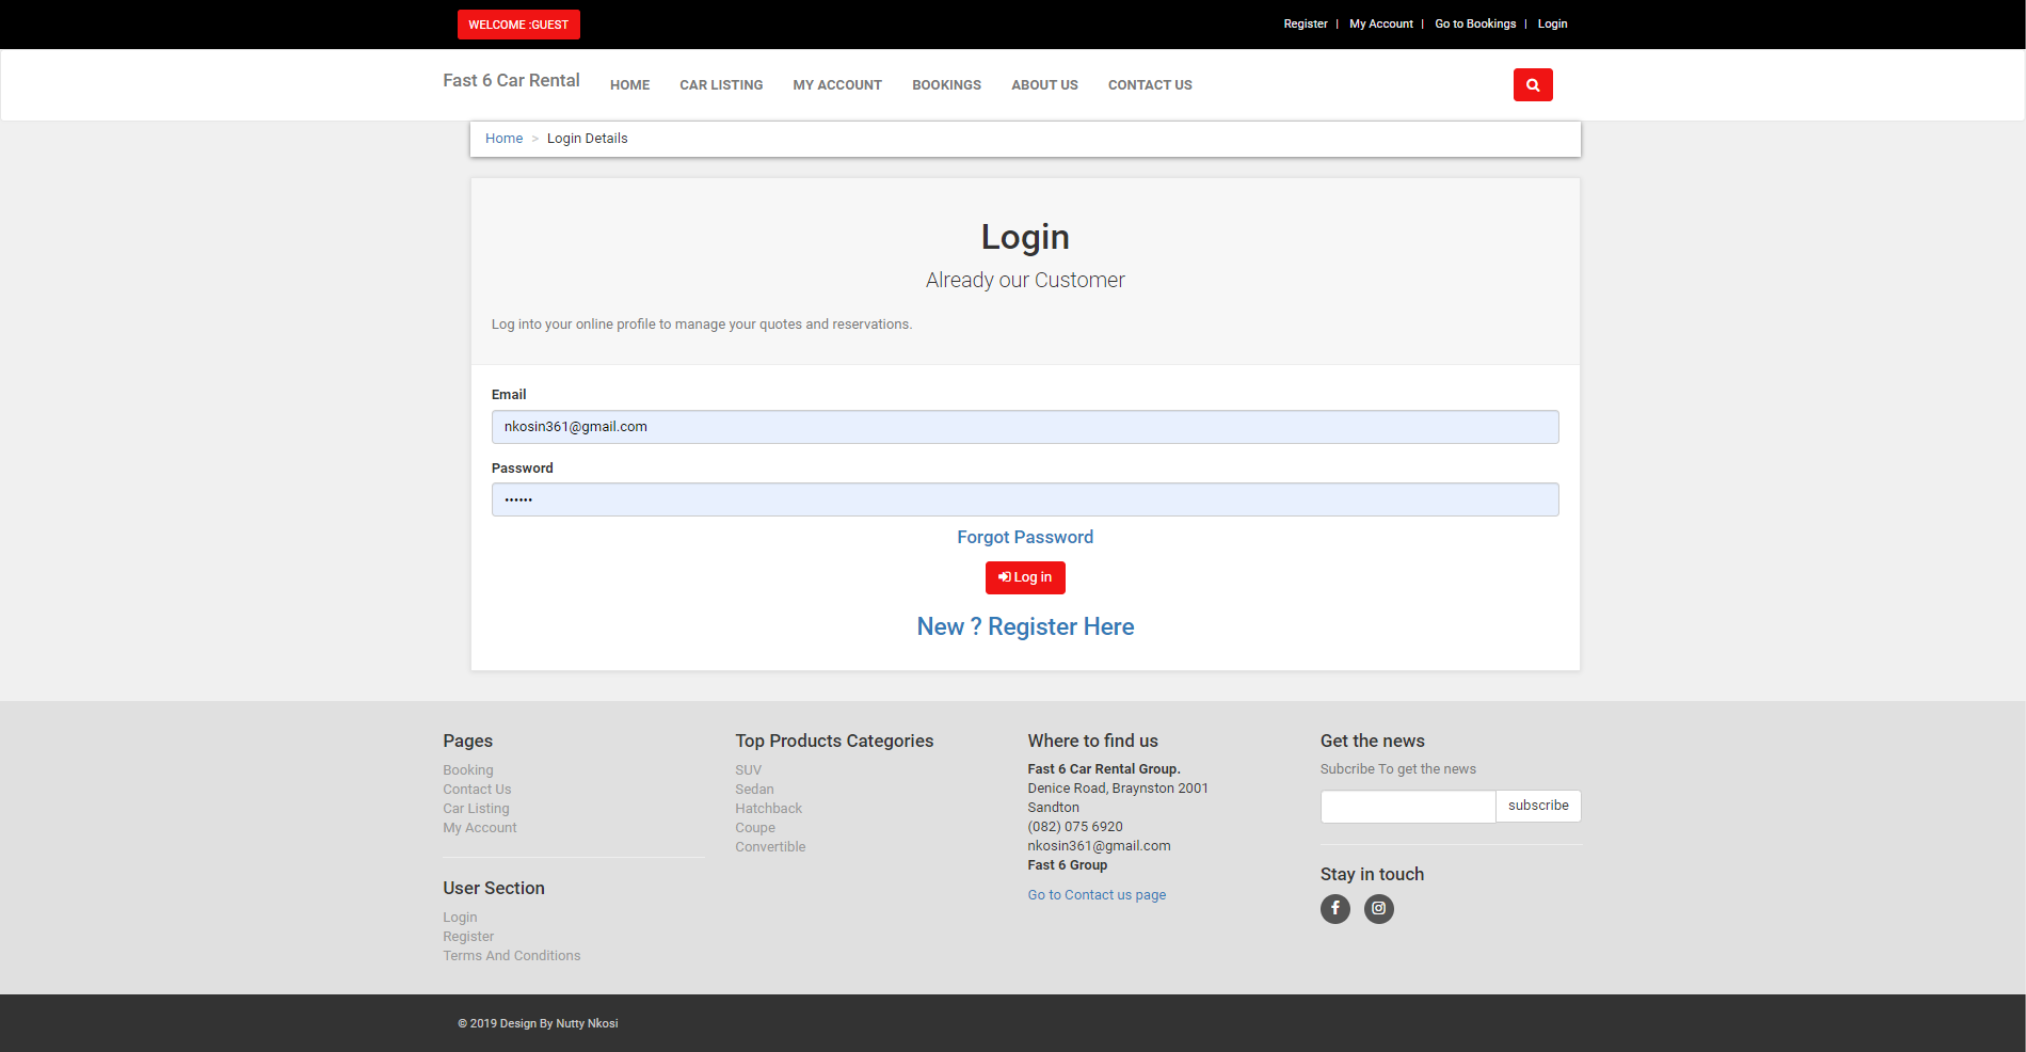The width and height of the screenshot is (2026, 1052).
Task: Select the Password input field
Action: click(1024, 499)
